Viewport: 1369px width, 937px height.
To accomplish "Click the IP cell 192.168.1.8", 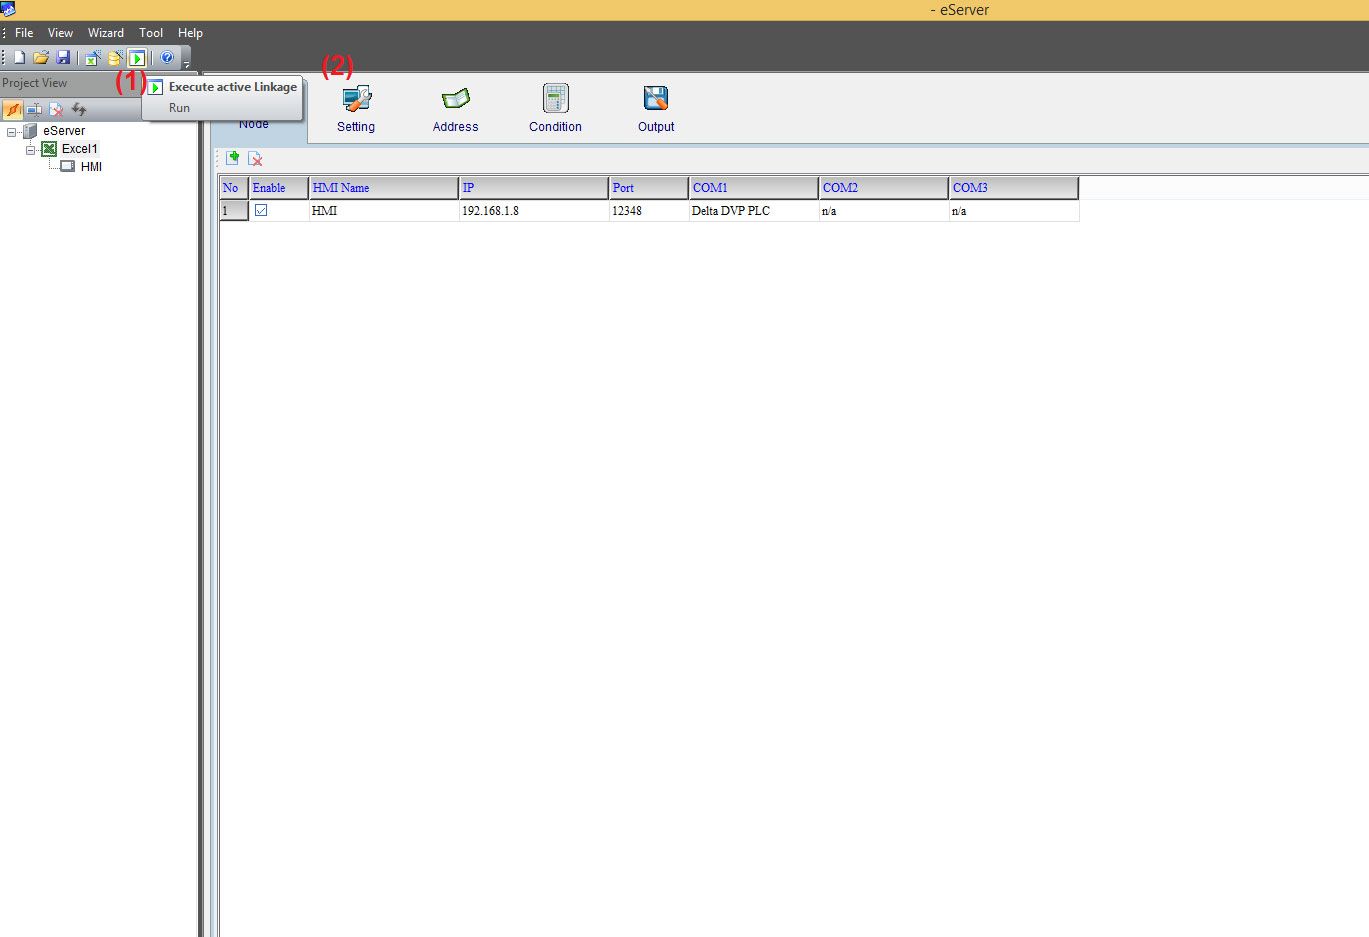I will [532, 211].
